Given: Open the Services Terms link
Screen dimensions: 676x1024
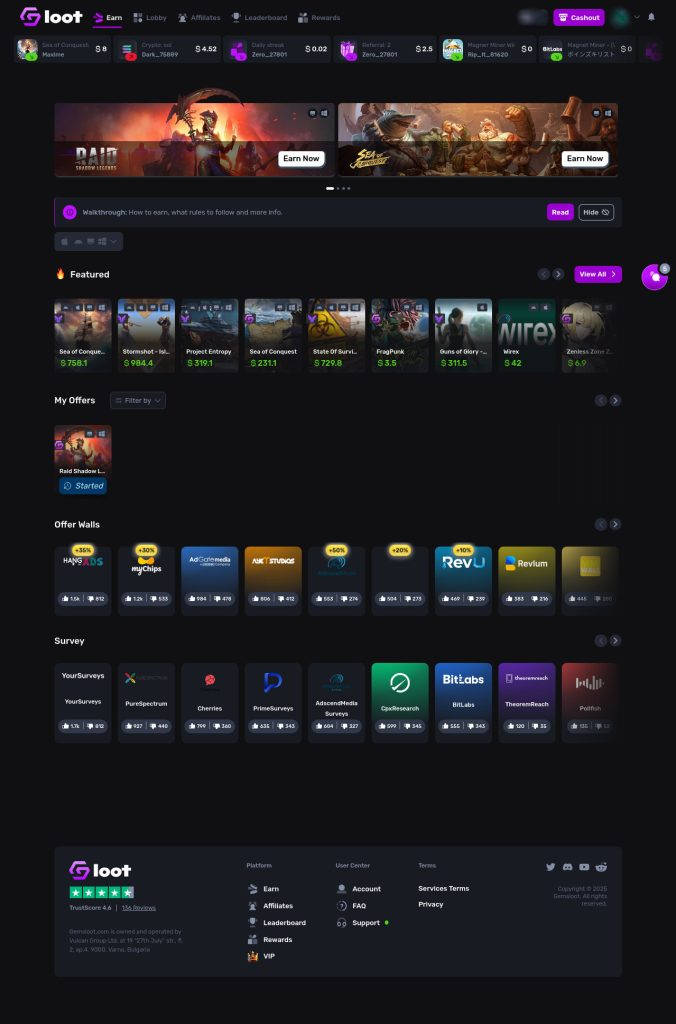Looking at the screenshot, I should (443, 888).
